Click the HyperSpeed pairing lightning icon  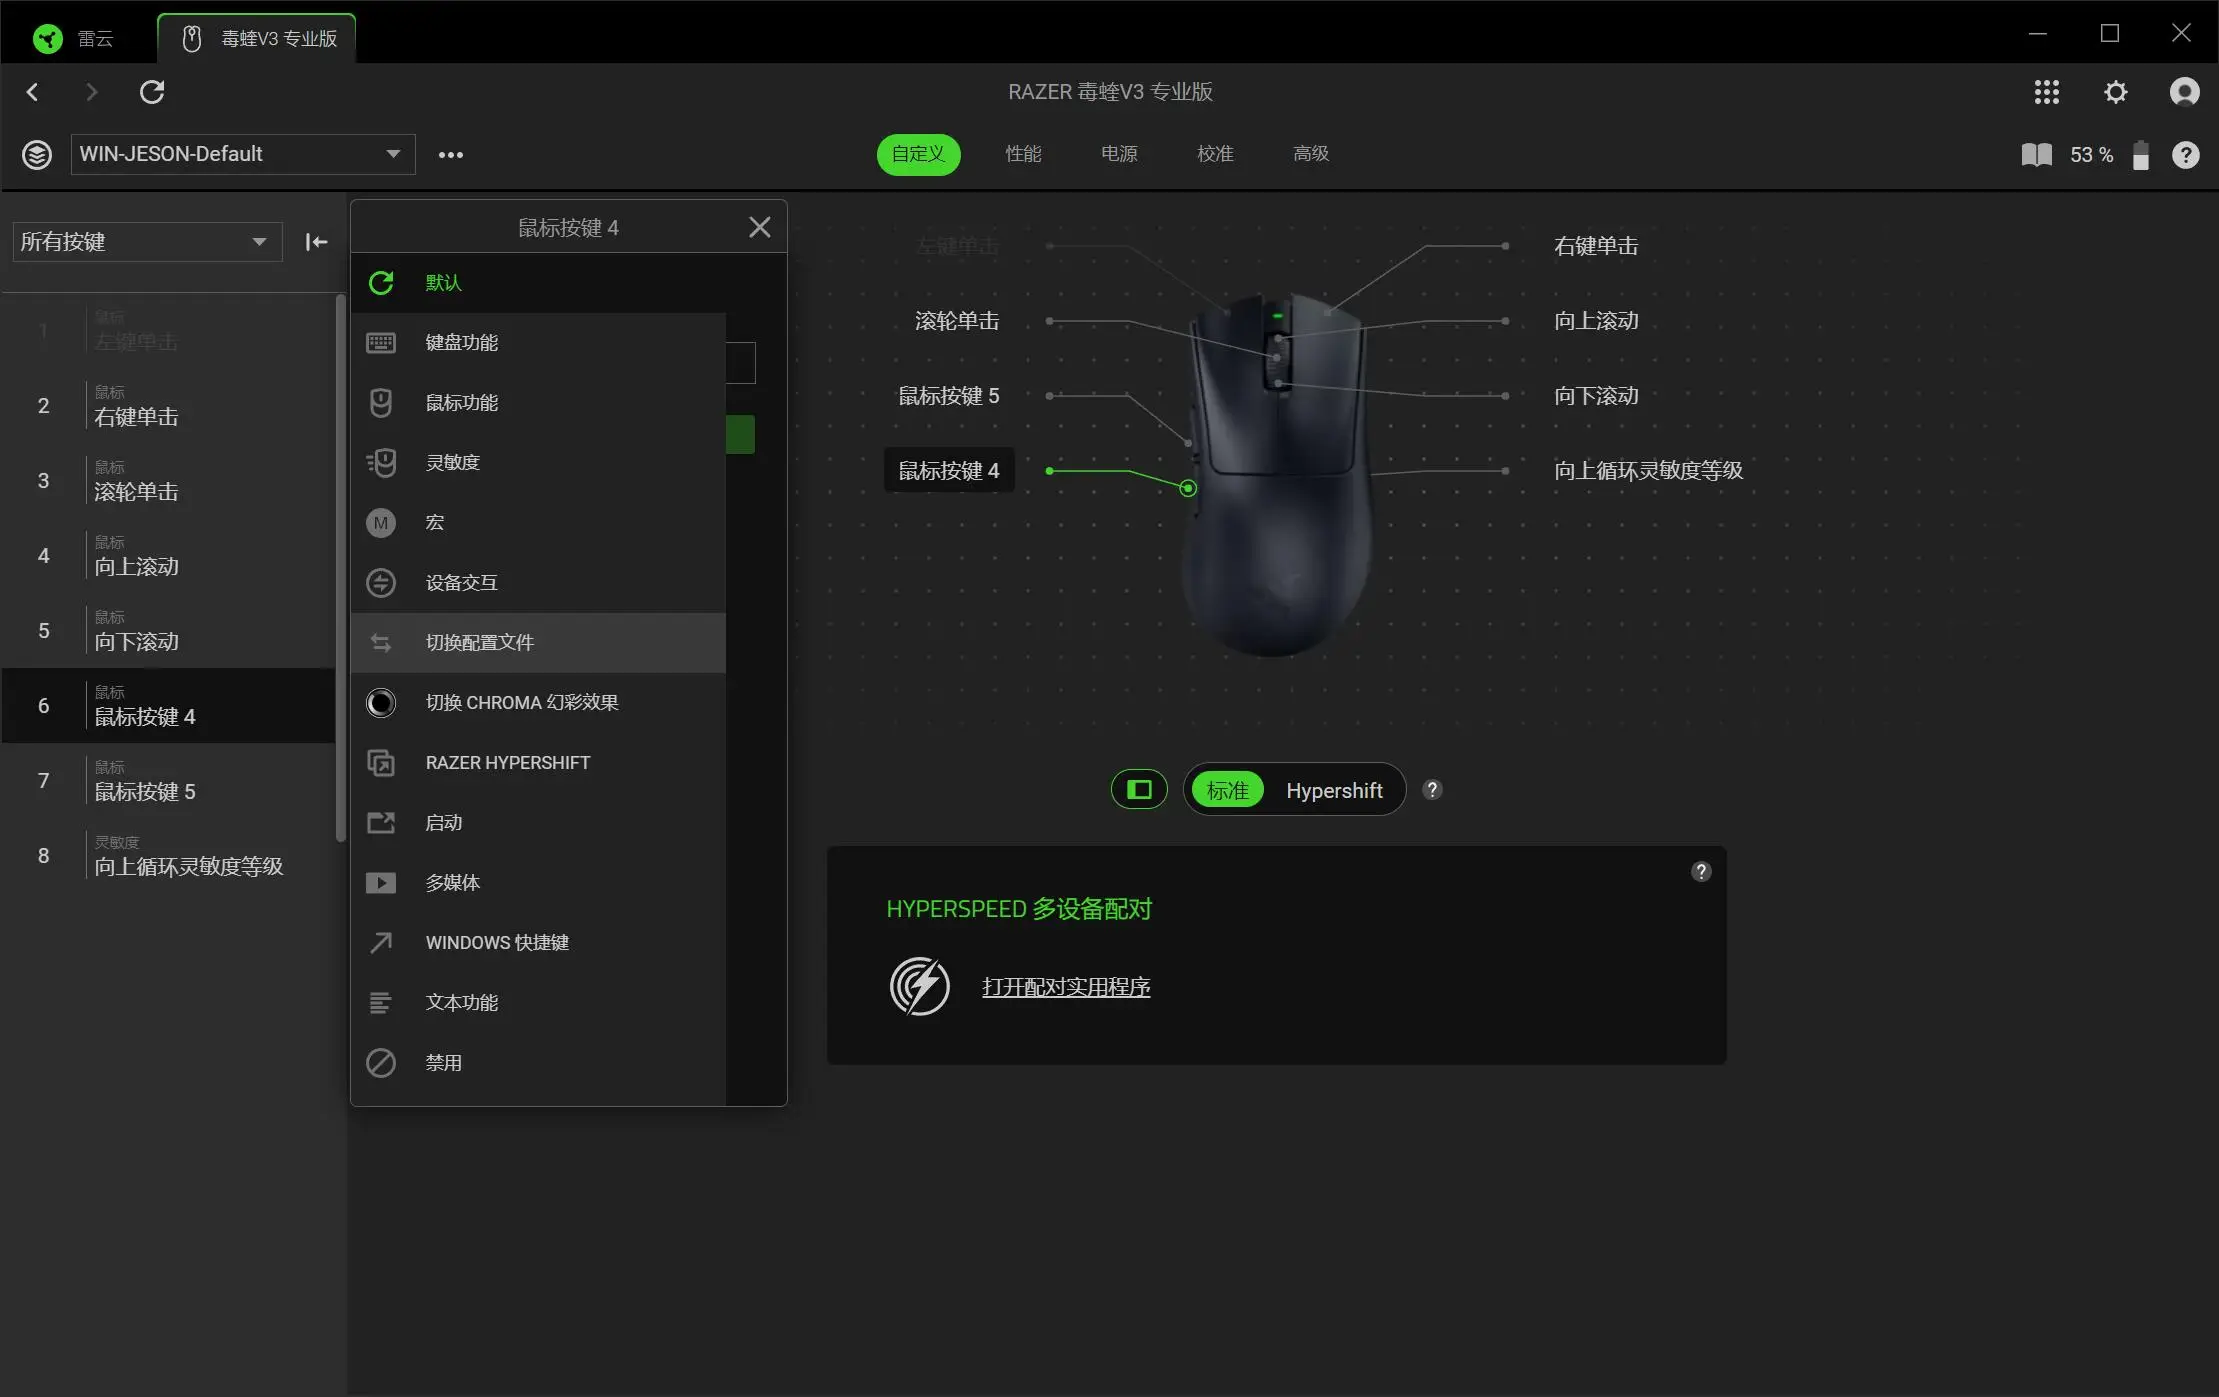pyautogui.click(x=919, y=986)
